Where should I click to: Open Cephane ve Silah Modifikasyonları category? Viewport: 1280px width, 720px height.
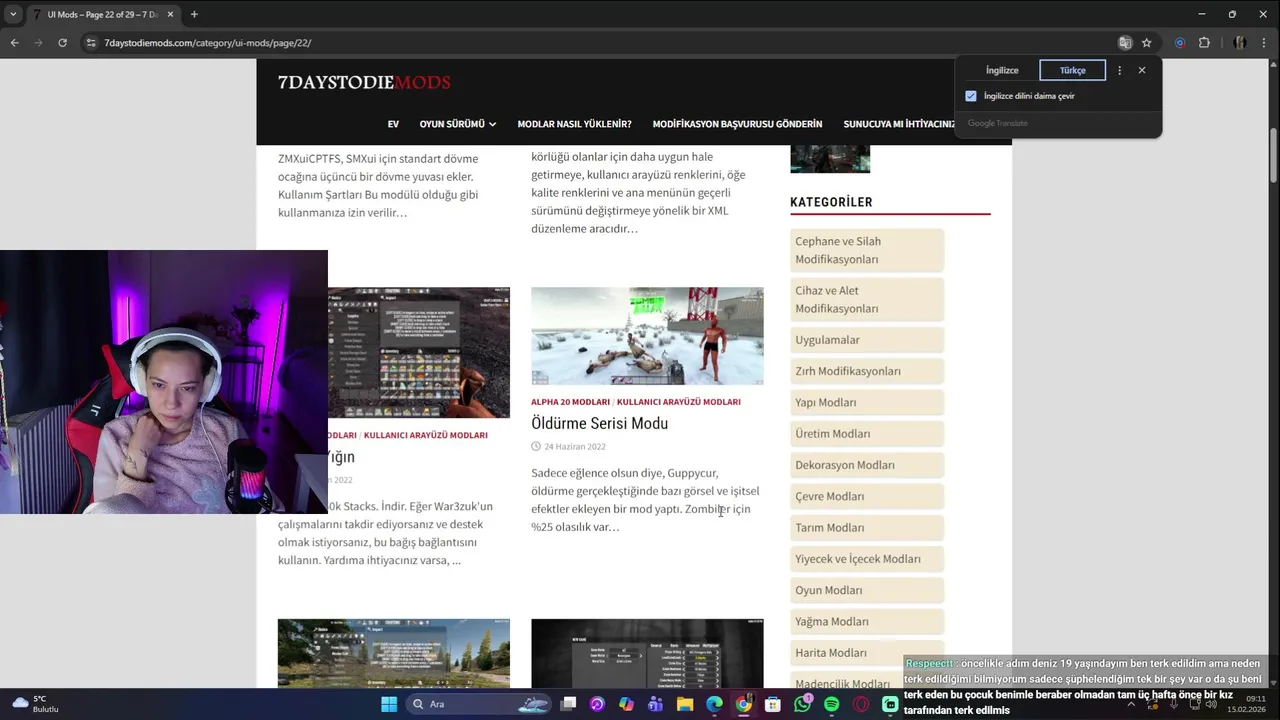point(866,250)
